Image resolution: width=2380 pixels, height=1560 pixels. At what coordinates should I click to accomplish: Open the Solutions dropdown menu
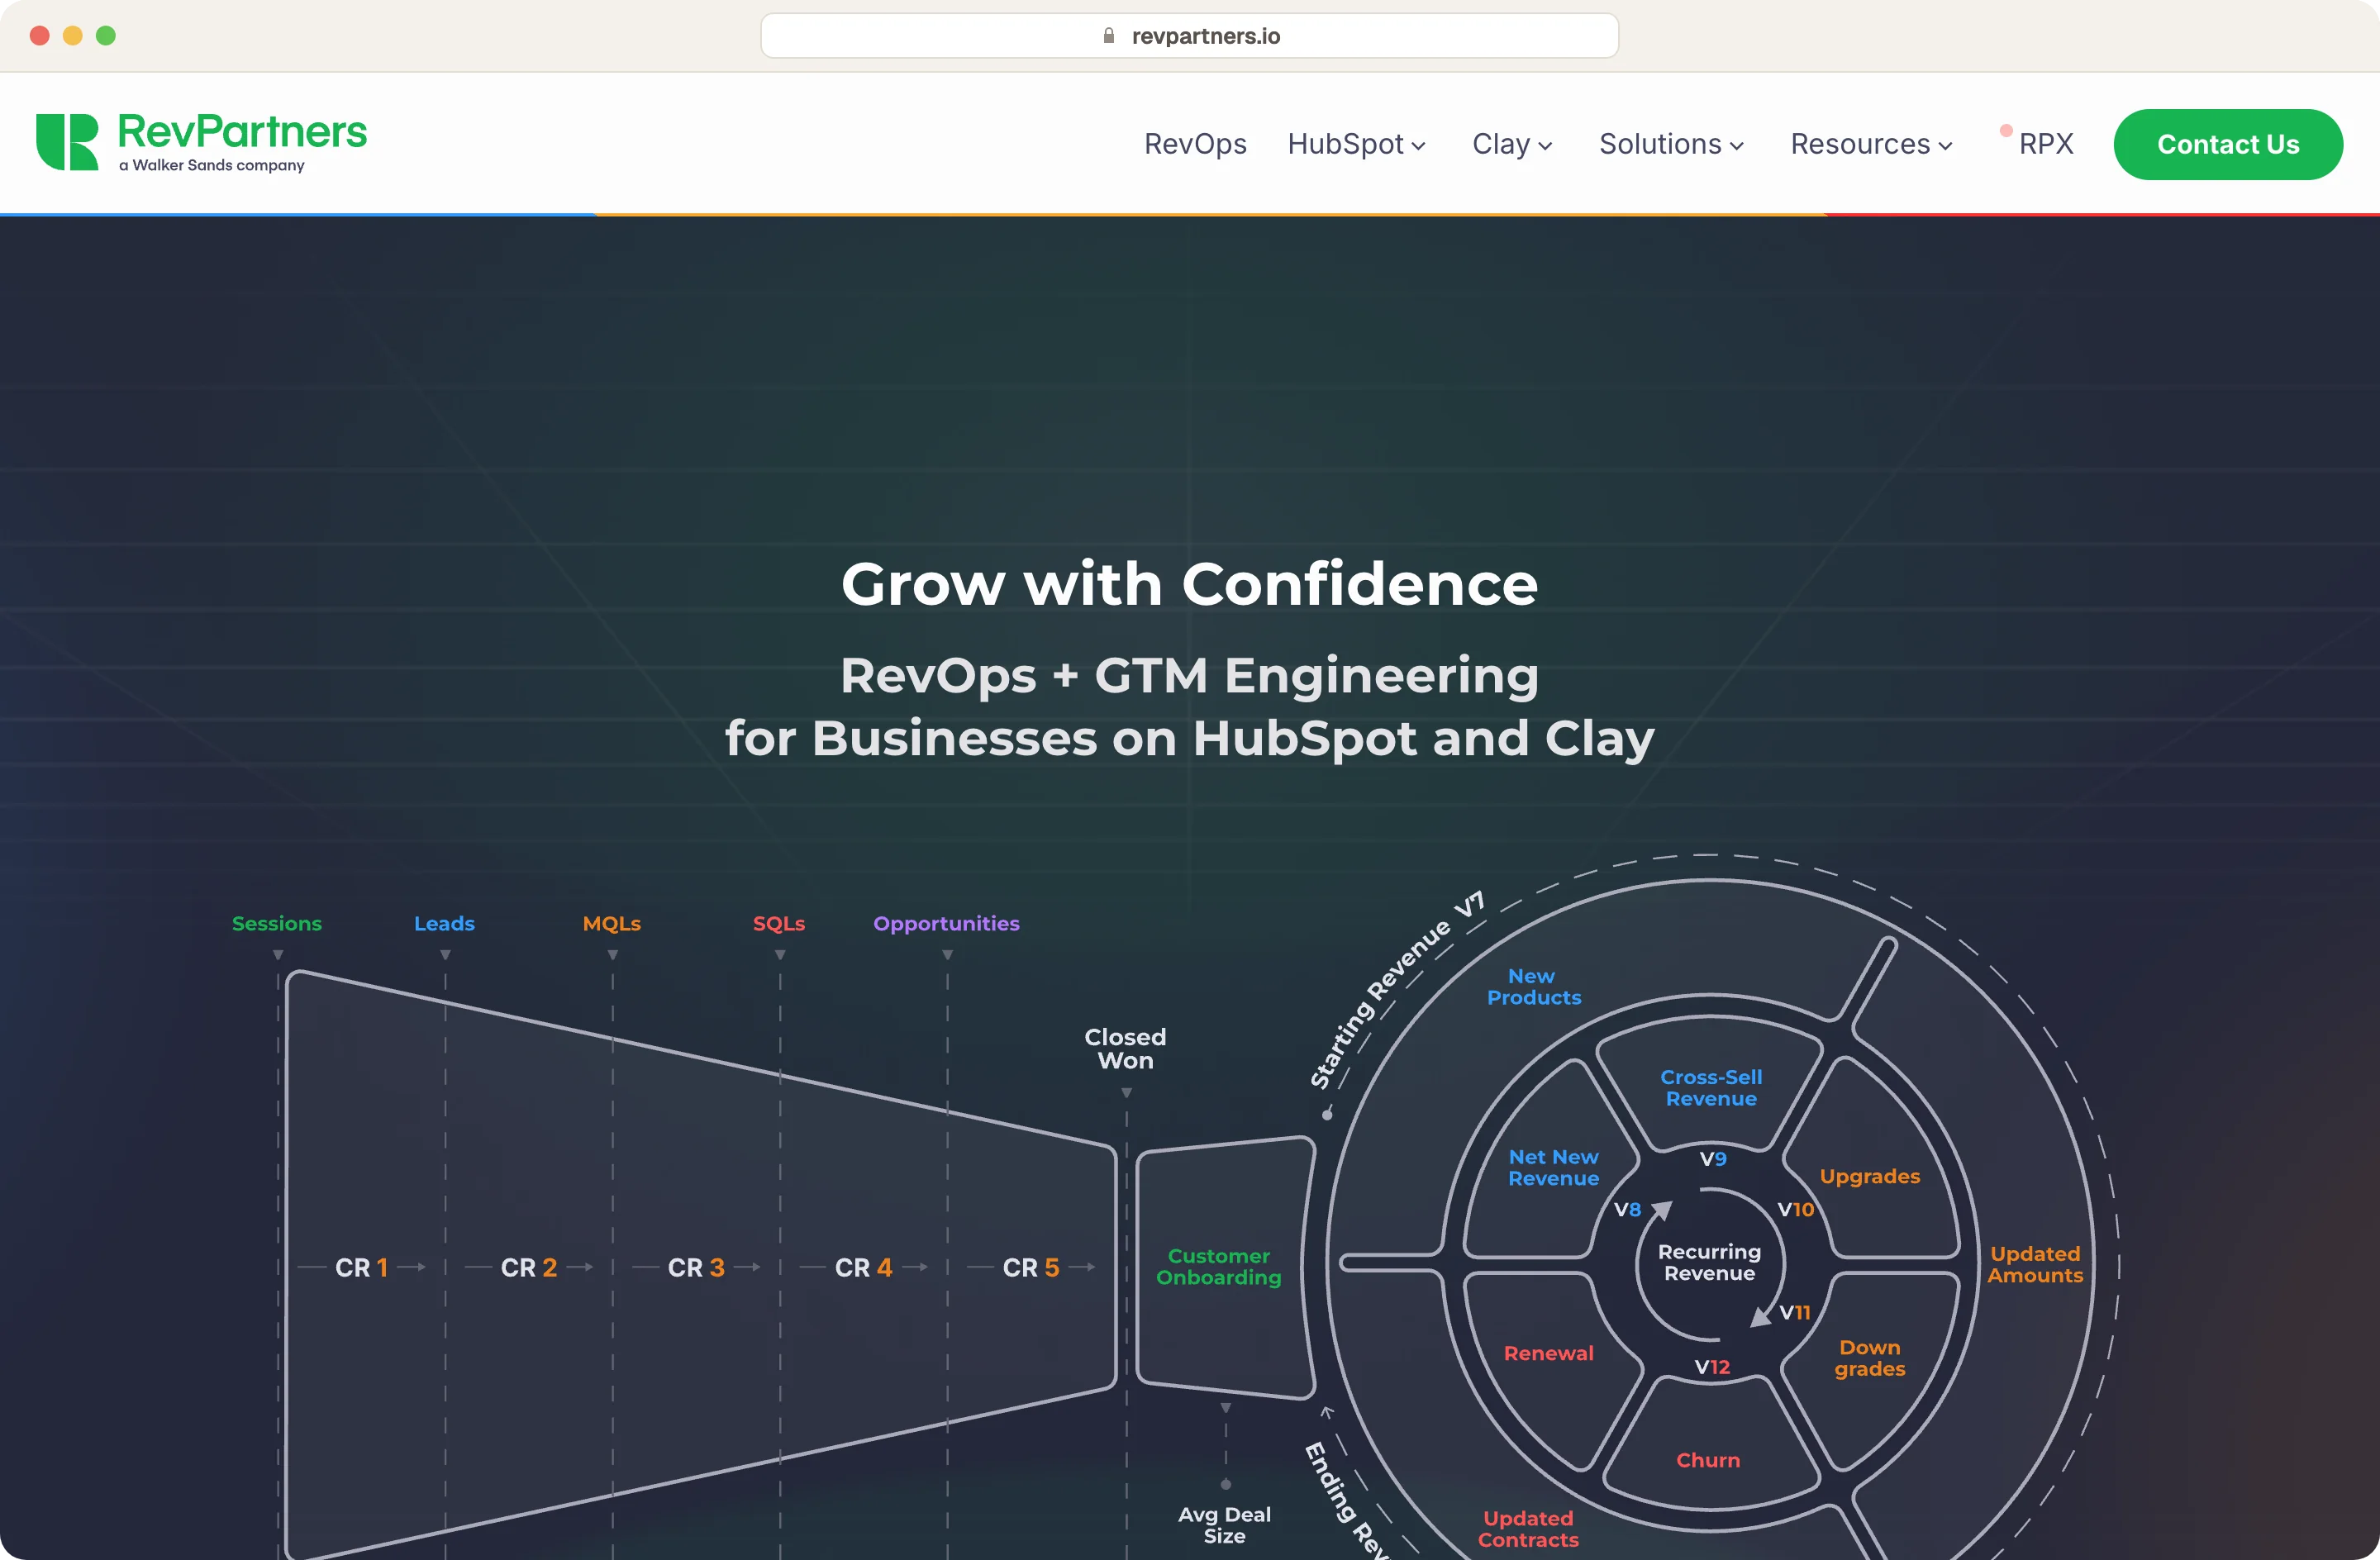(x=1671, y=144)
